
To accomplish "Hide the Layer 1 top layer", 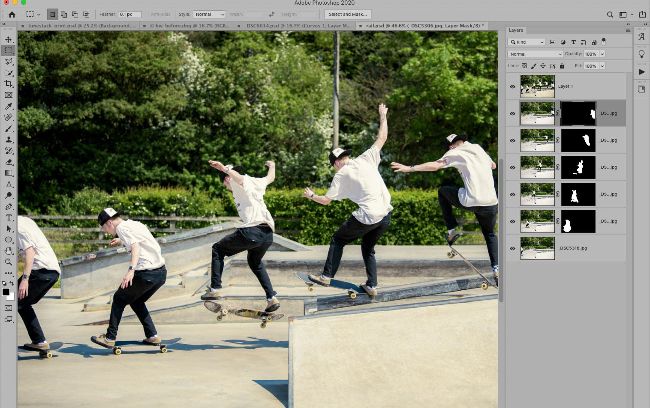I will point(512,86).
